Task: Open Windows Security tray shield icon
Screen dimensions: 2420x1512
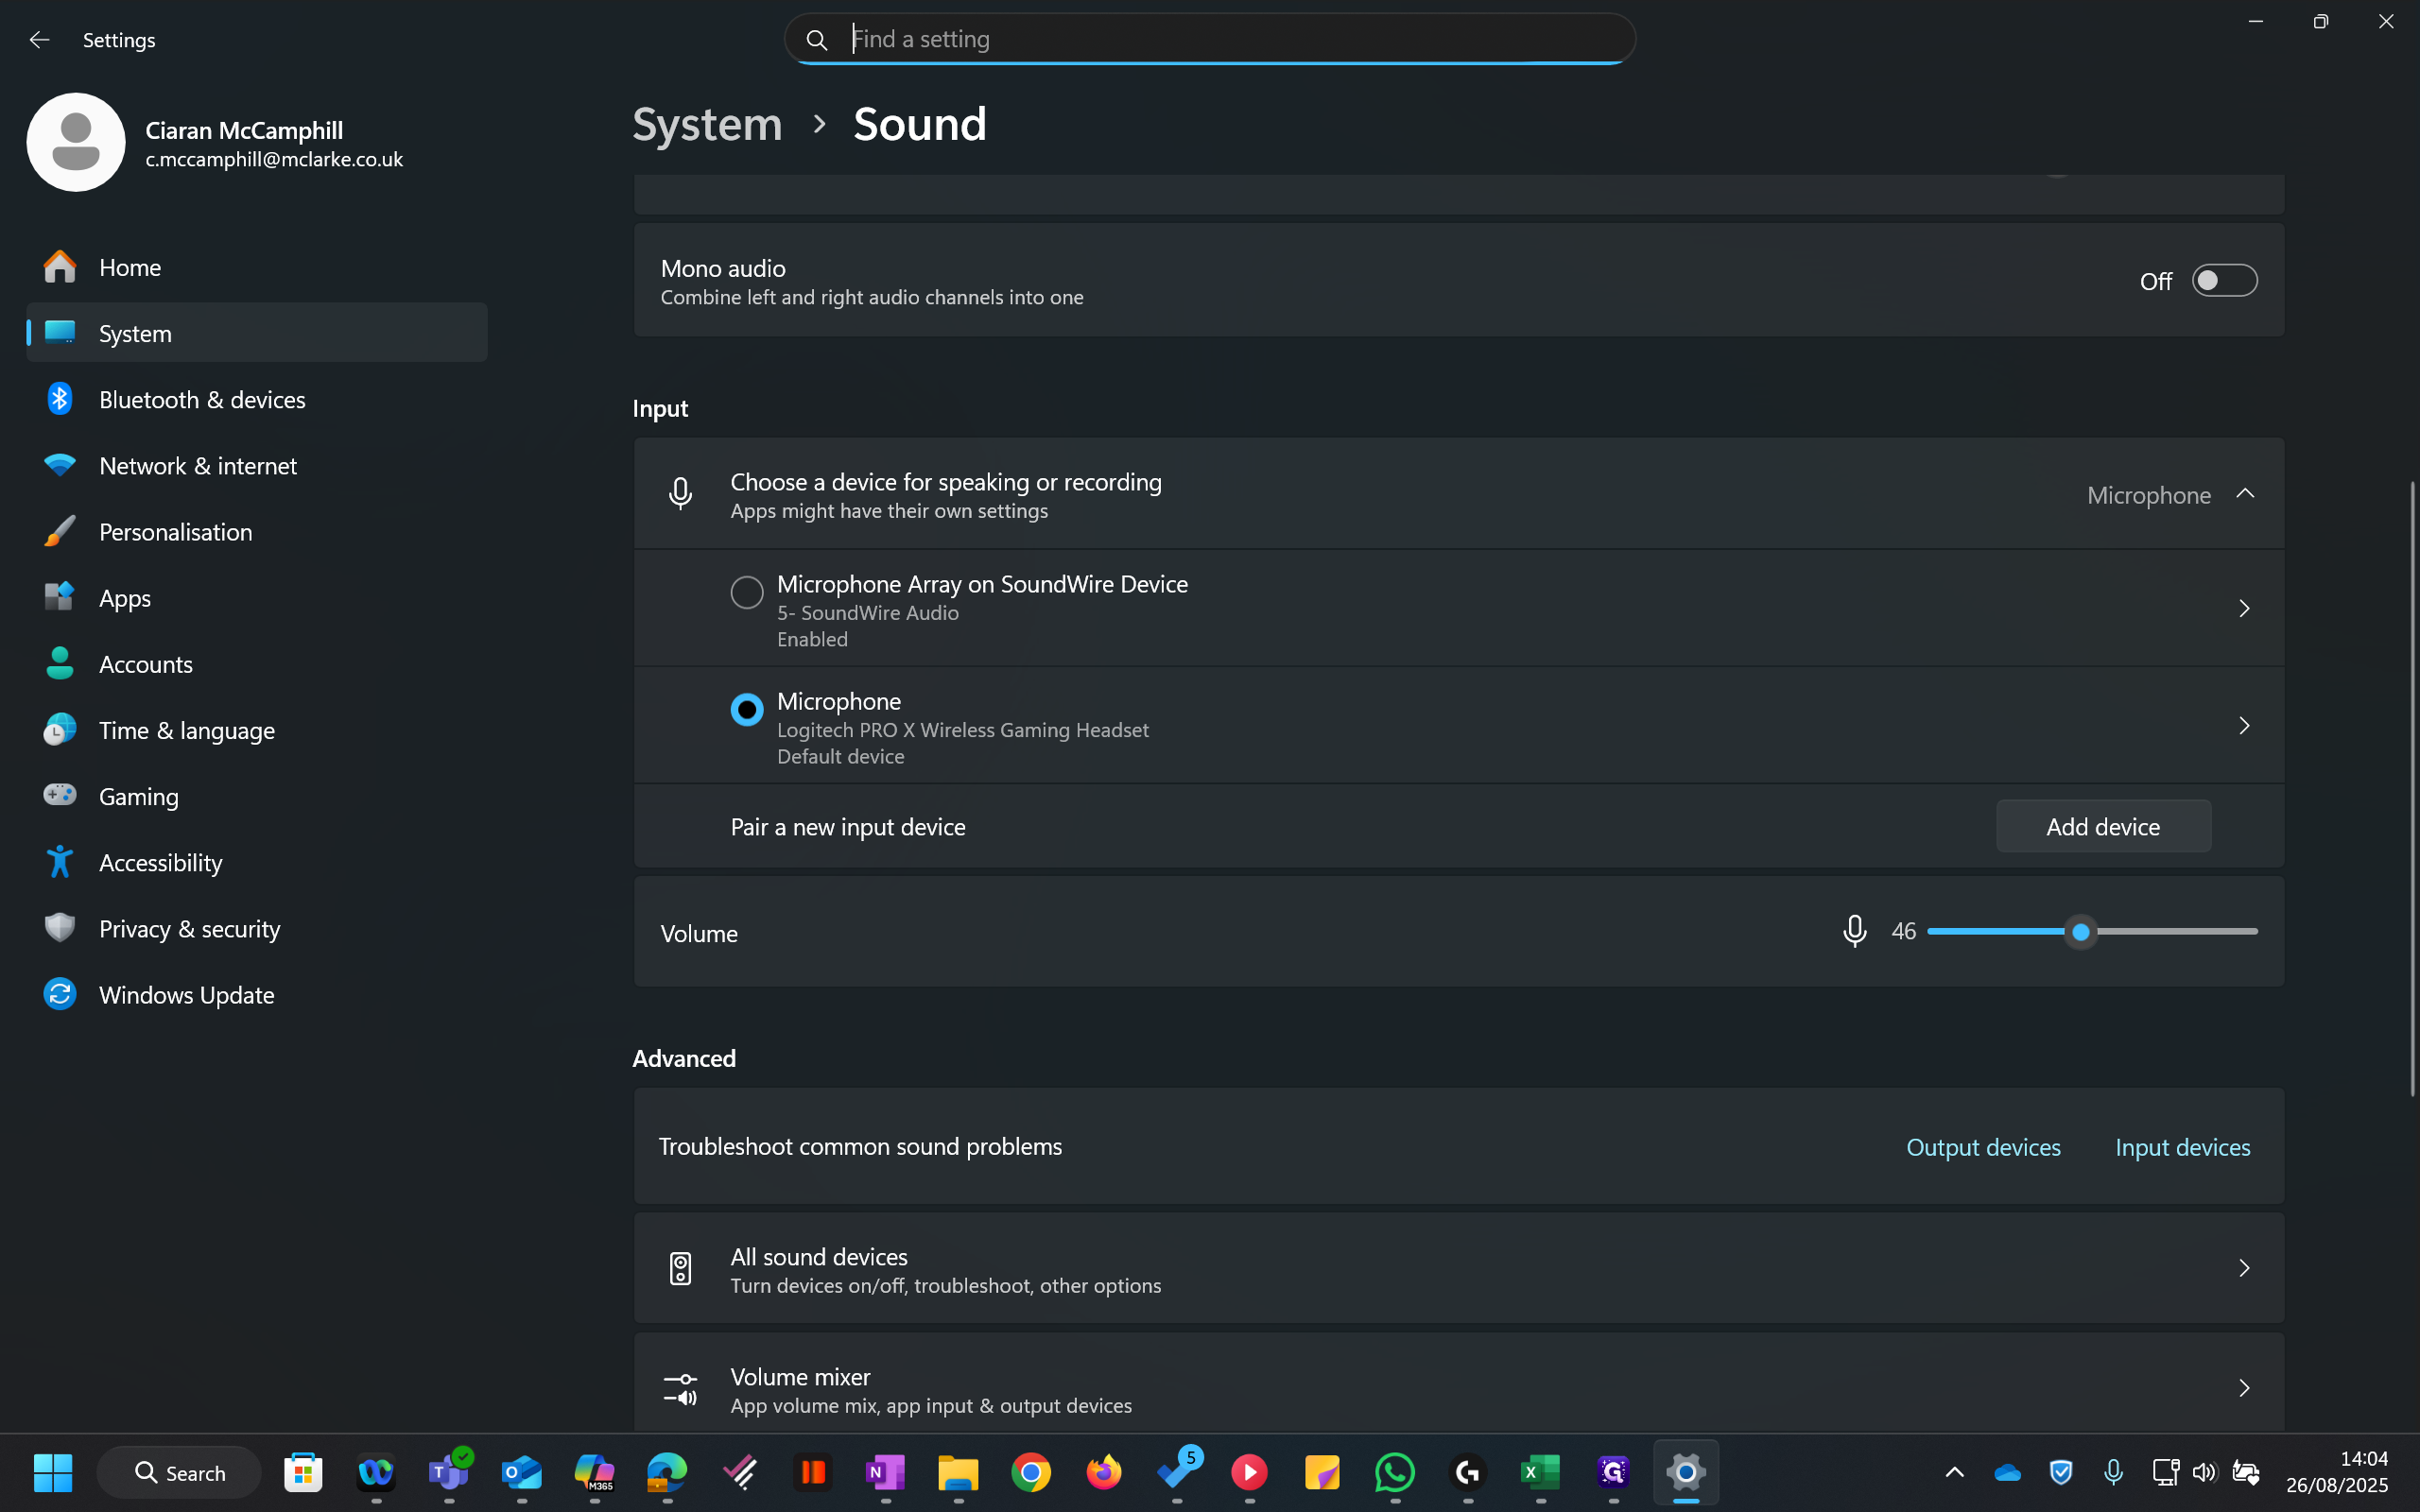Action: tap(2060, 1472)
